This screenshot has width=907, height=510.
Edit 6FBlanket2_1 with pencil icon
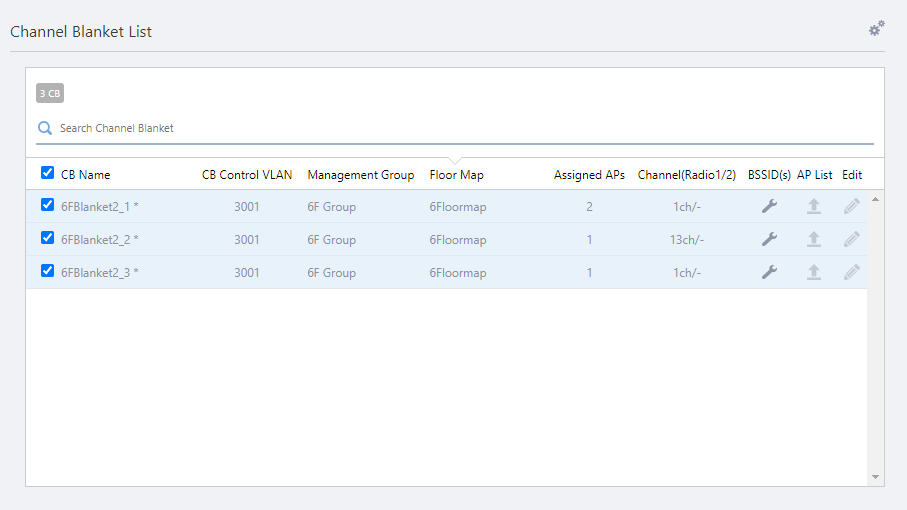tap(851, 206)
